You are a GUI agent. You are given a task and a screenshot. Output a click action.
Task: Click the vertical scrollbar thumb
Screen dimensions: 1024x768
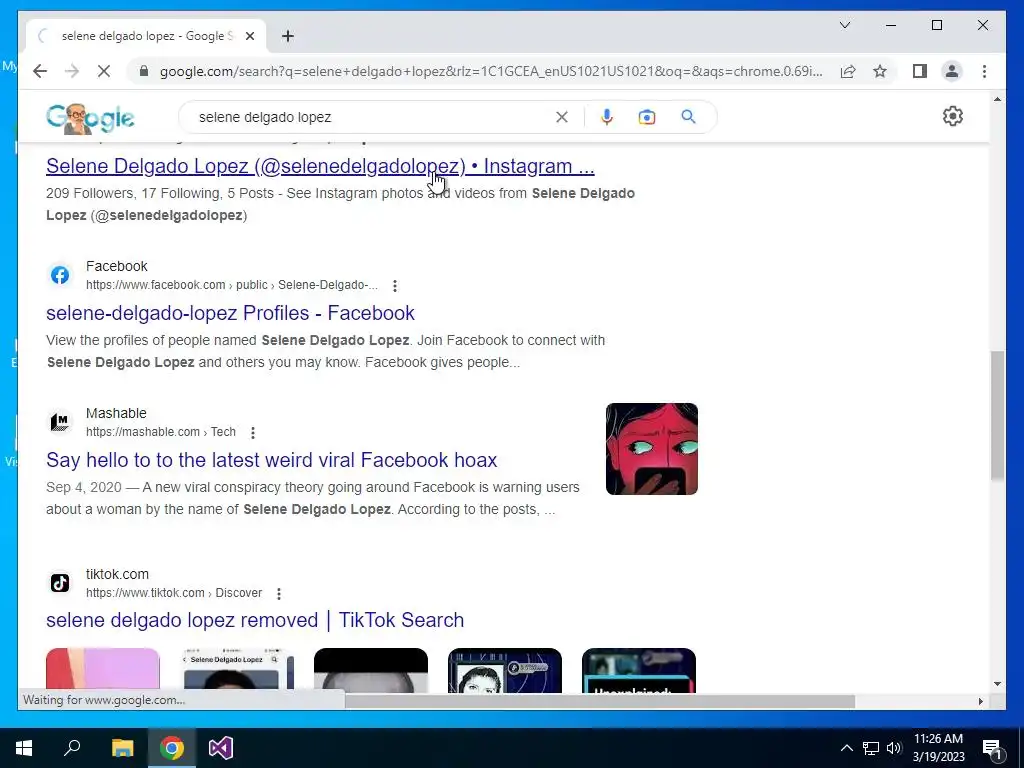tap(997, 416)
